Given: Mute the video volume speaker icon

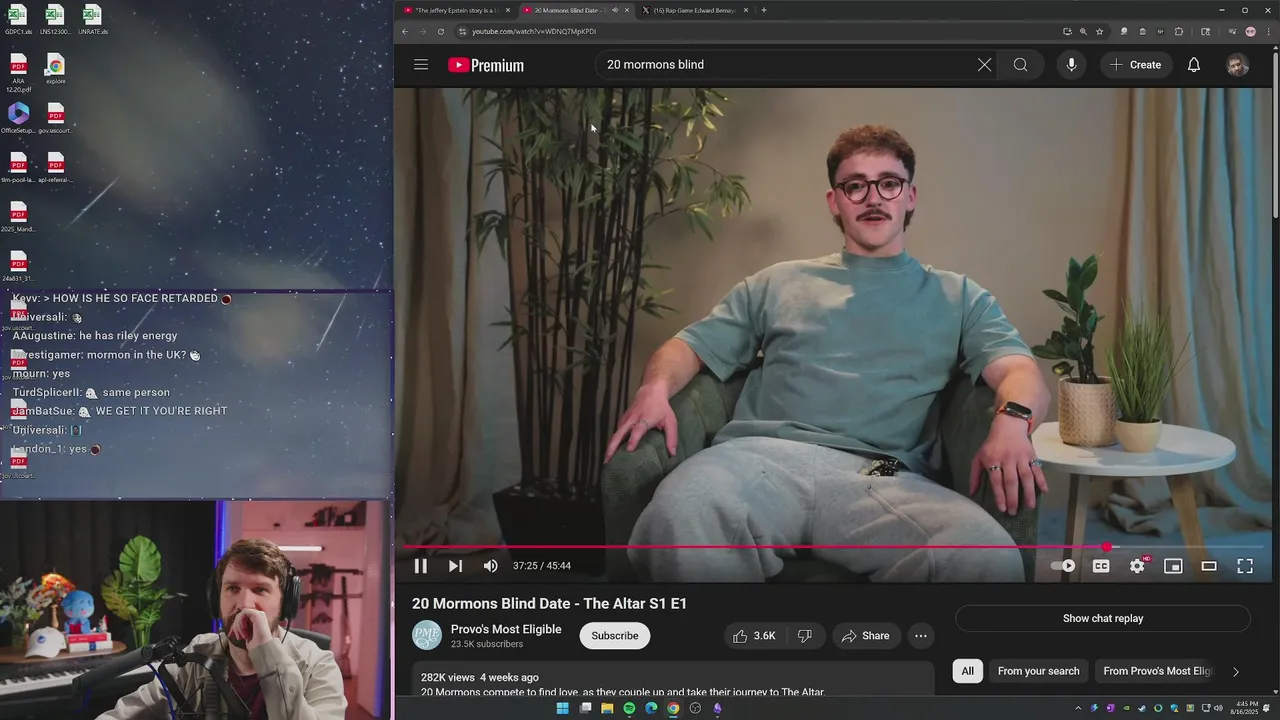Looking at the screenshot, I should 490,566.
